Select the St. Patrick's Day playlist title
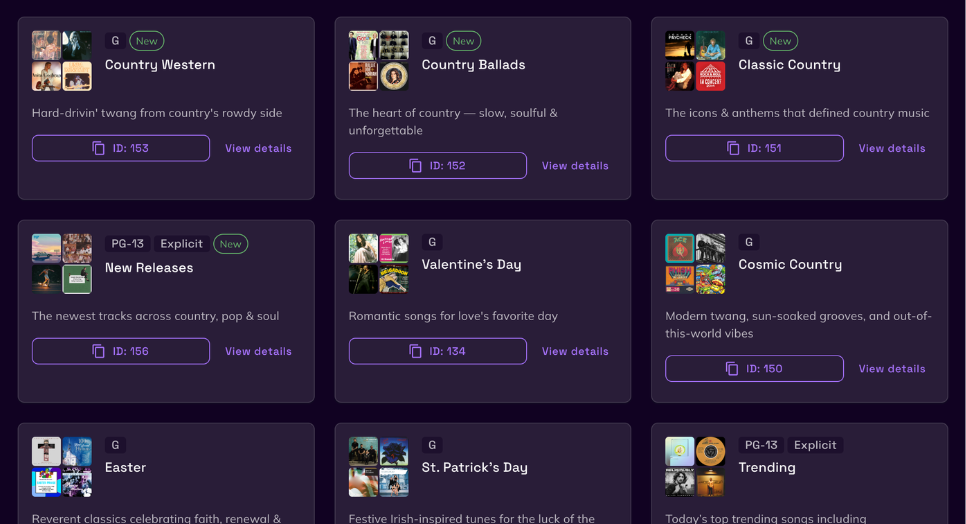This screenshot has width=966, height=524. pyautogui.click(x=474, y=467)
